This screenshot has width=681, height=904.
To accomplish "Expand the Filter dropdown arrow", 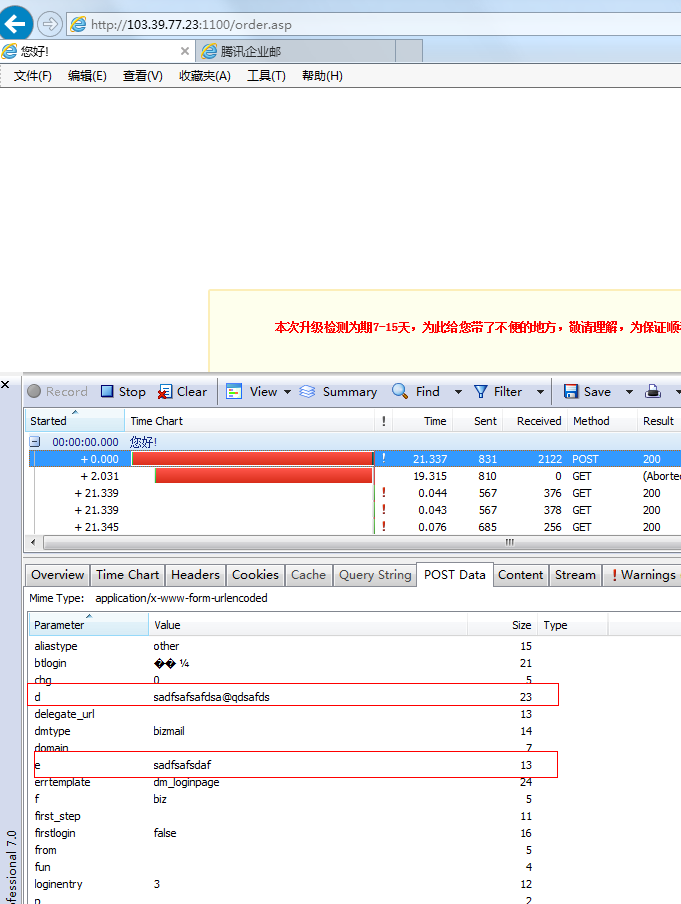I will pos(540,392).
